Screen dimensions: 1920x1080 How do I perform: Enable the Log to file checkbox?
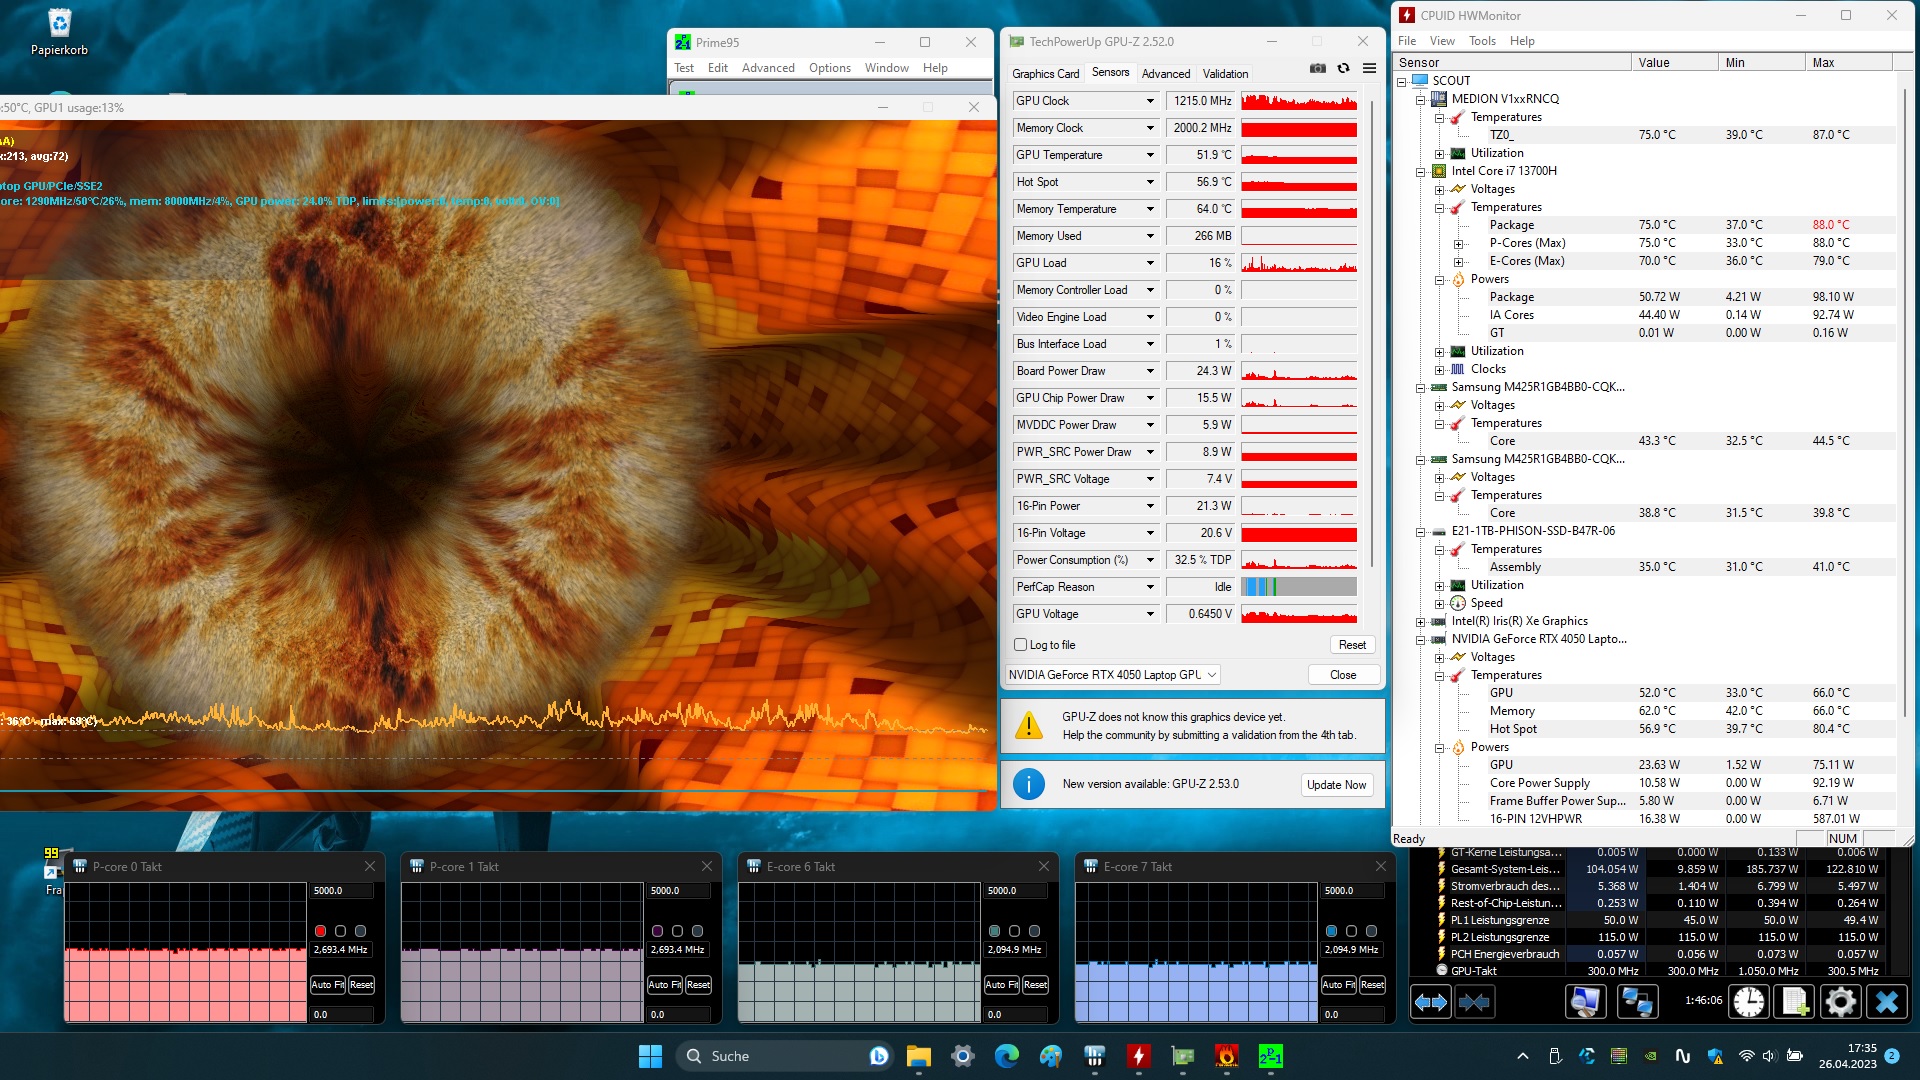click(1021, 645)
